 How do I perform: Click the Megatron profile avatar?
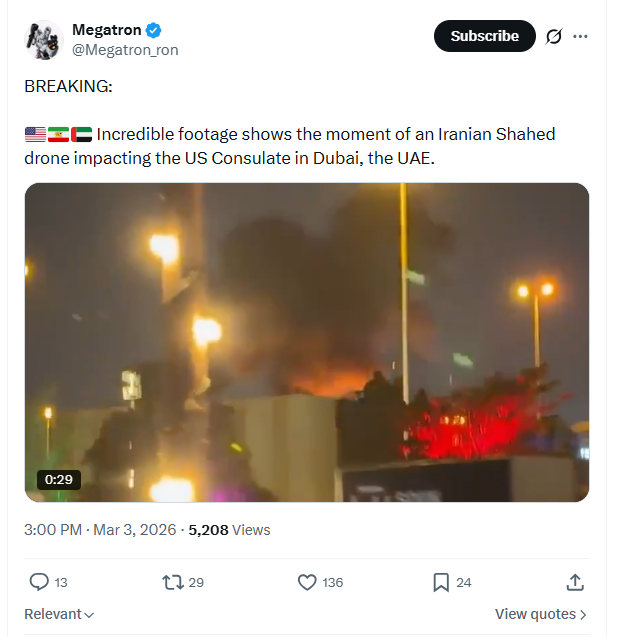pyautogui.click(x=43, y=40)
